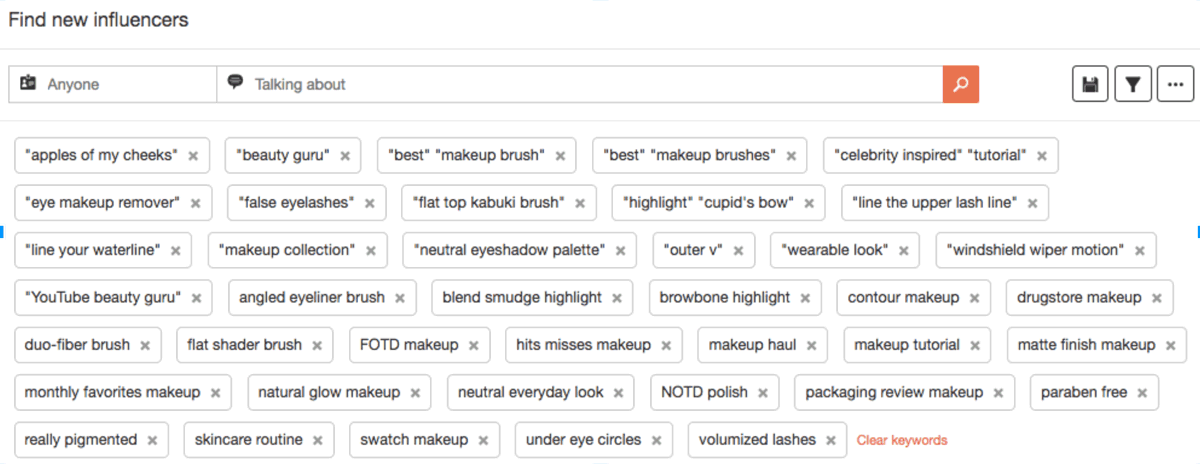Open the more options ellipsis button

point(1175,84)
